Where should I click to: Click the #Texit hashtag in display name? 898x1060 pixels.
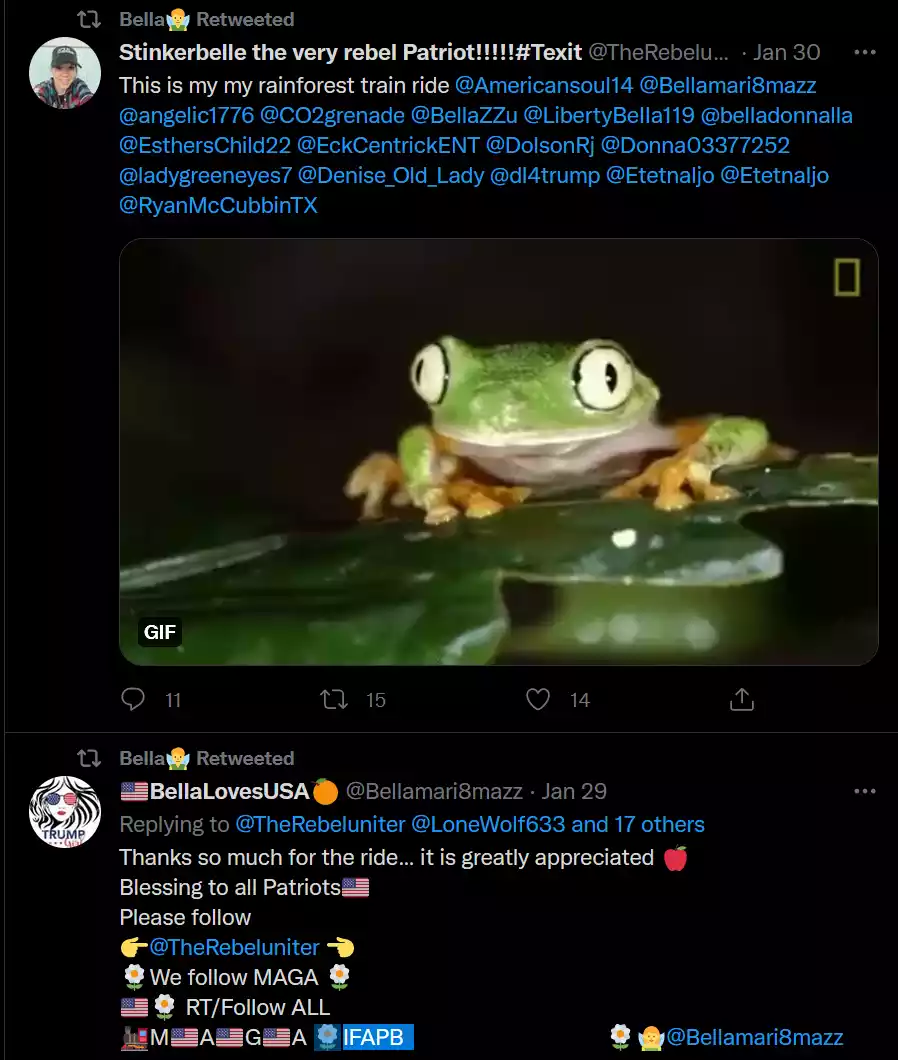click(549, 52)
